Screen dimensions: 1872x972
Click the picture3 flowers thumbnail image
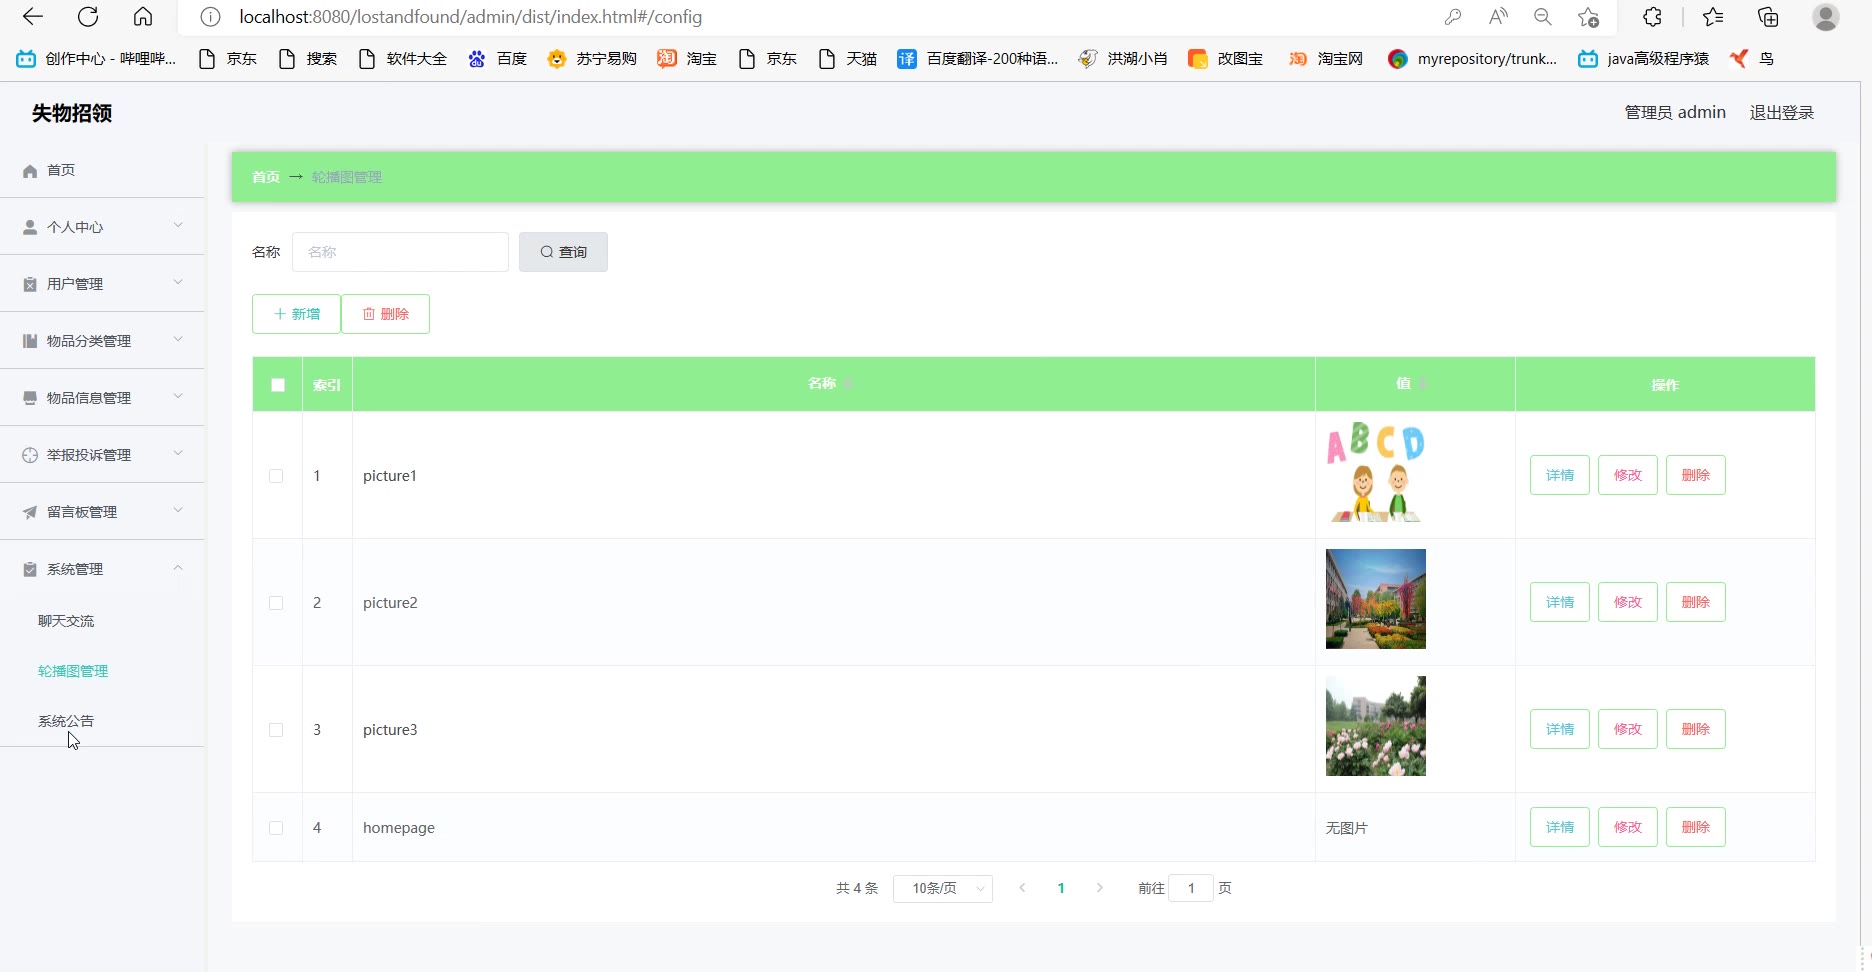coord(1376,726)
